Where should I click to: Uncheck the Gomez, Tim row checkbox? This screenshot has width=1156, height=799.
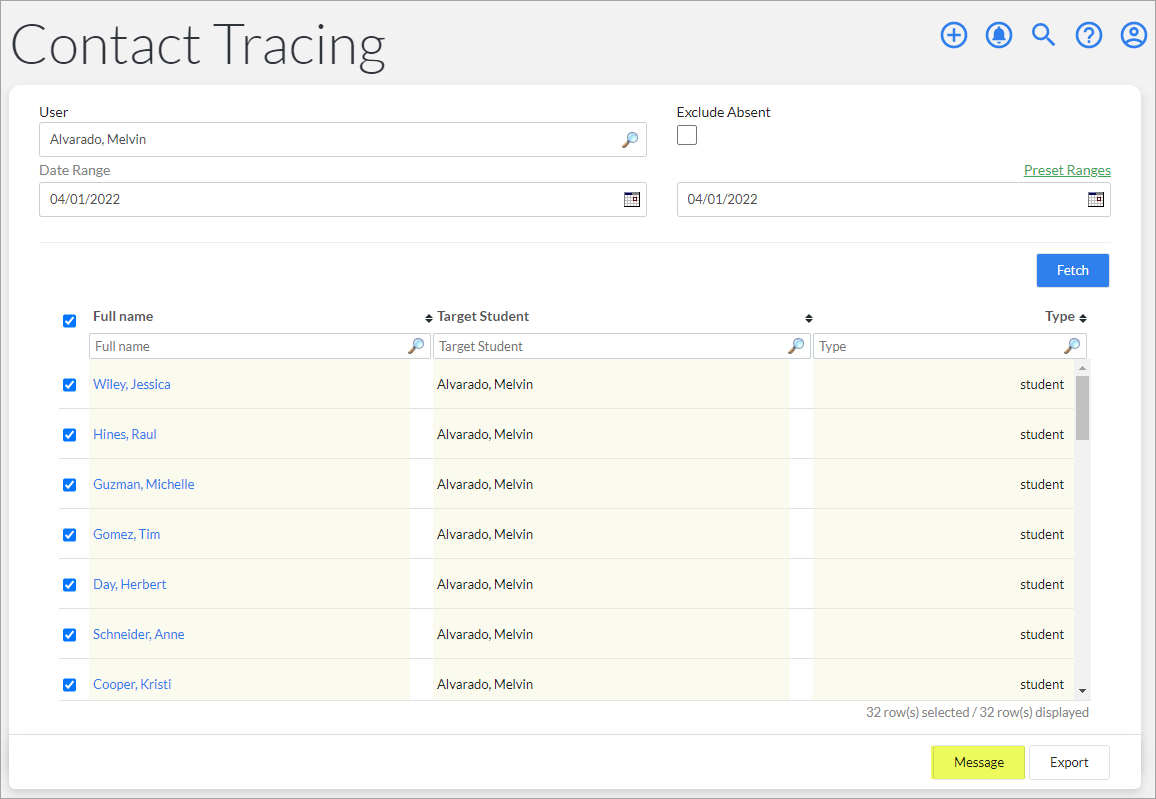tap(69, 535)
